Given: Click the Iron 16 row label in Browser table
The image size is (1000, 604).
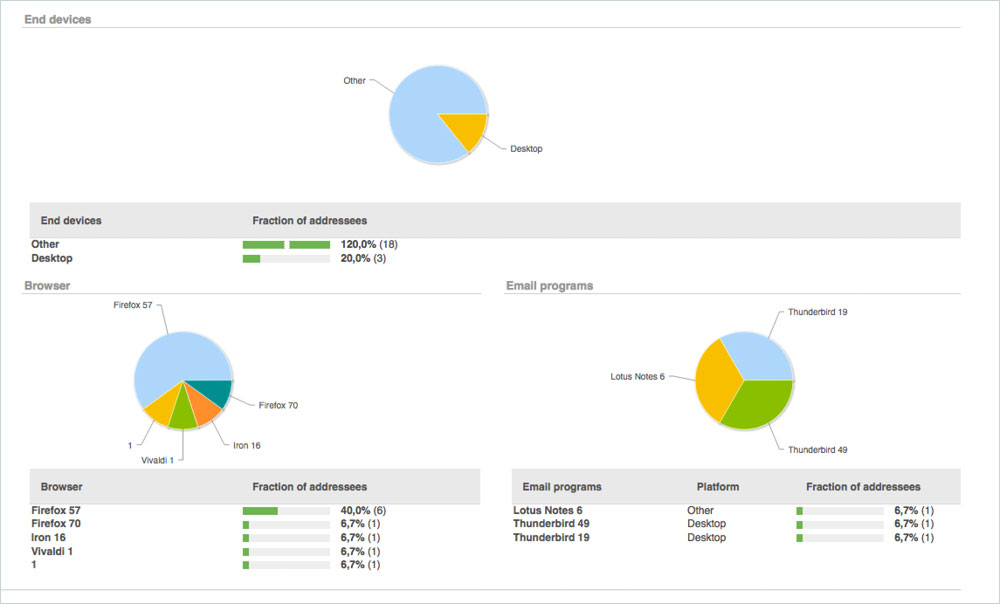Looking at the screenshot, I should [x=48, y=537].
